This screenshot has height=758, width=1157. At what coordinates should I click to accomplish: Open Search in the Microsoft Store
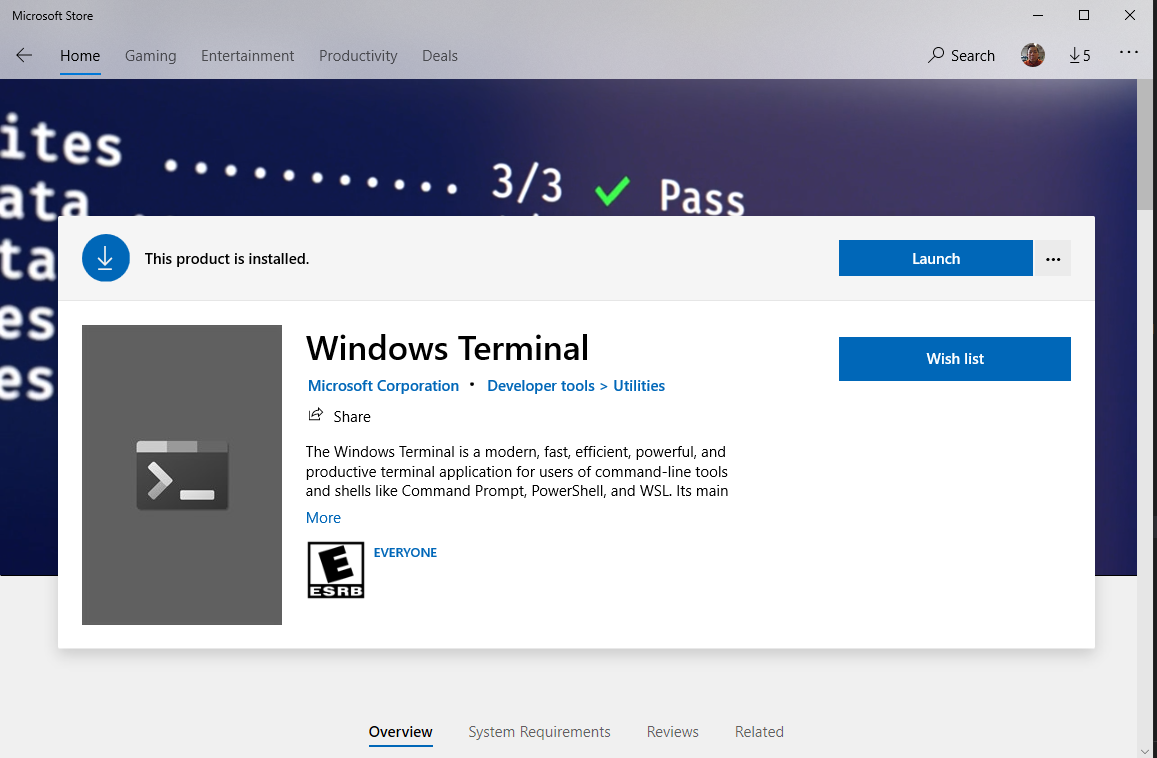960,55
